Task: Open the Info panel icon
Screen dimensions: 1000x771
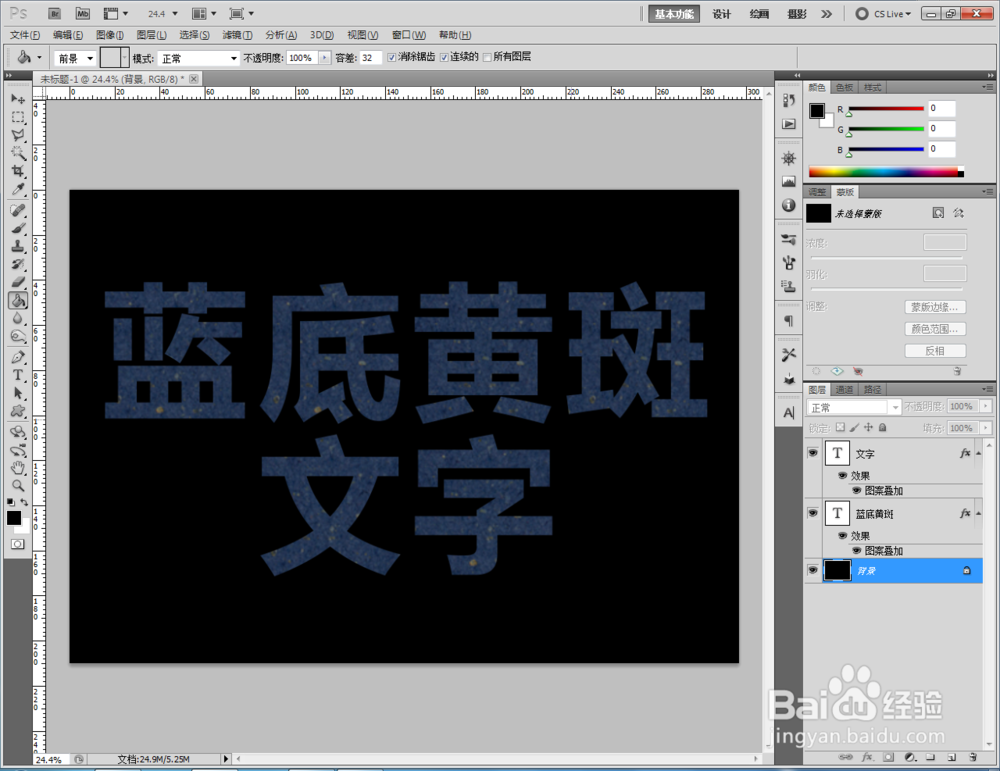Action: [789, 205]
